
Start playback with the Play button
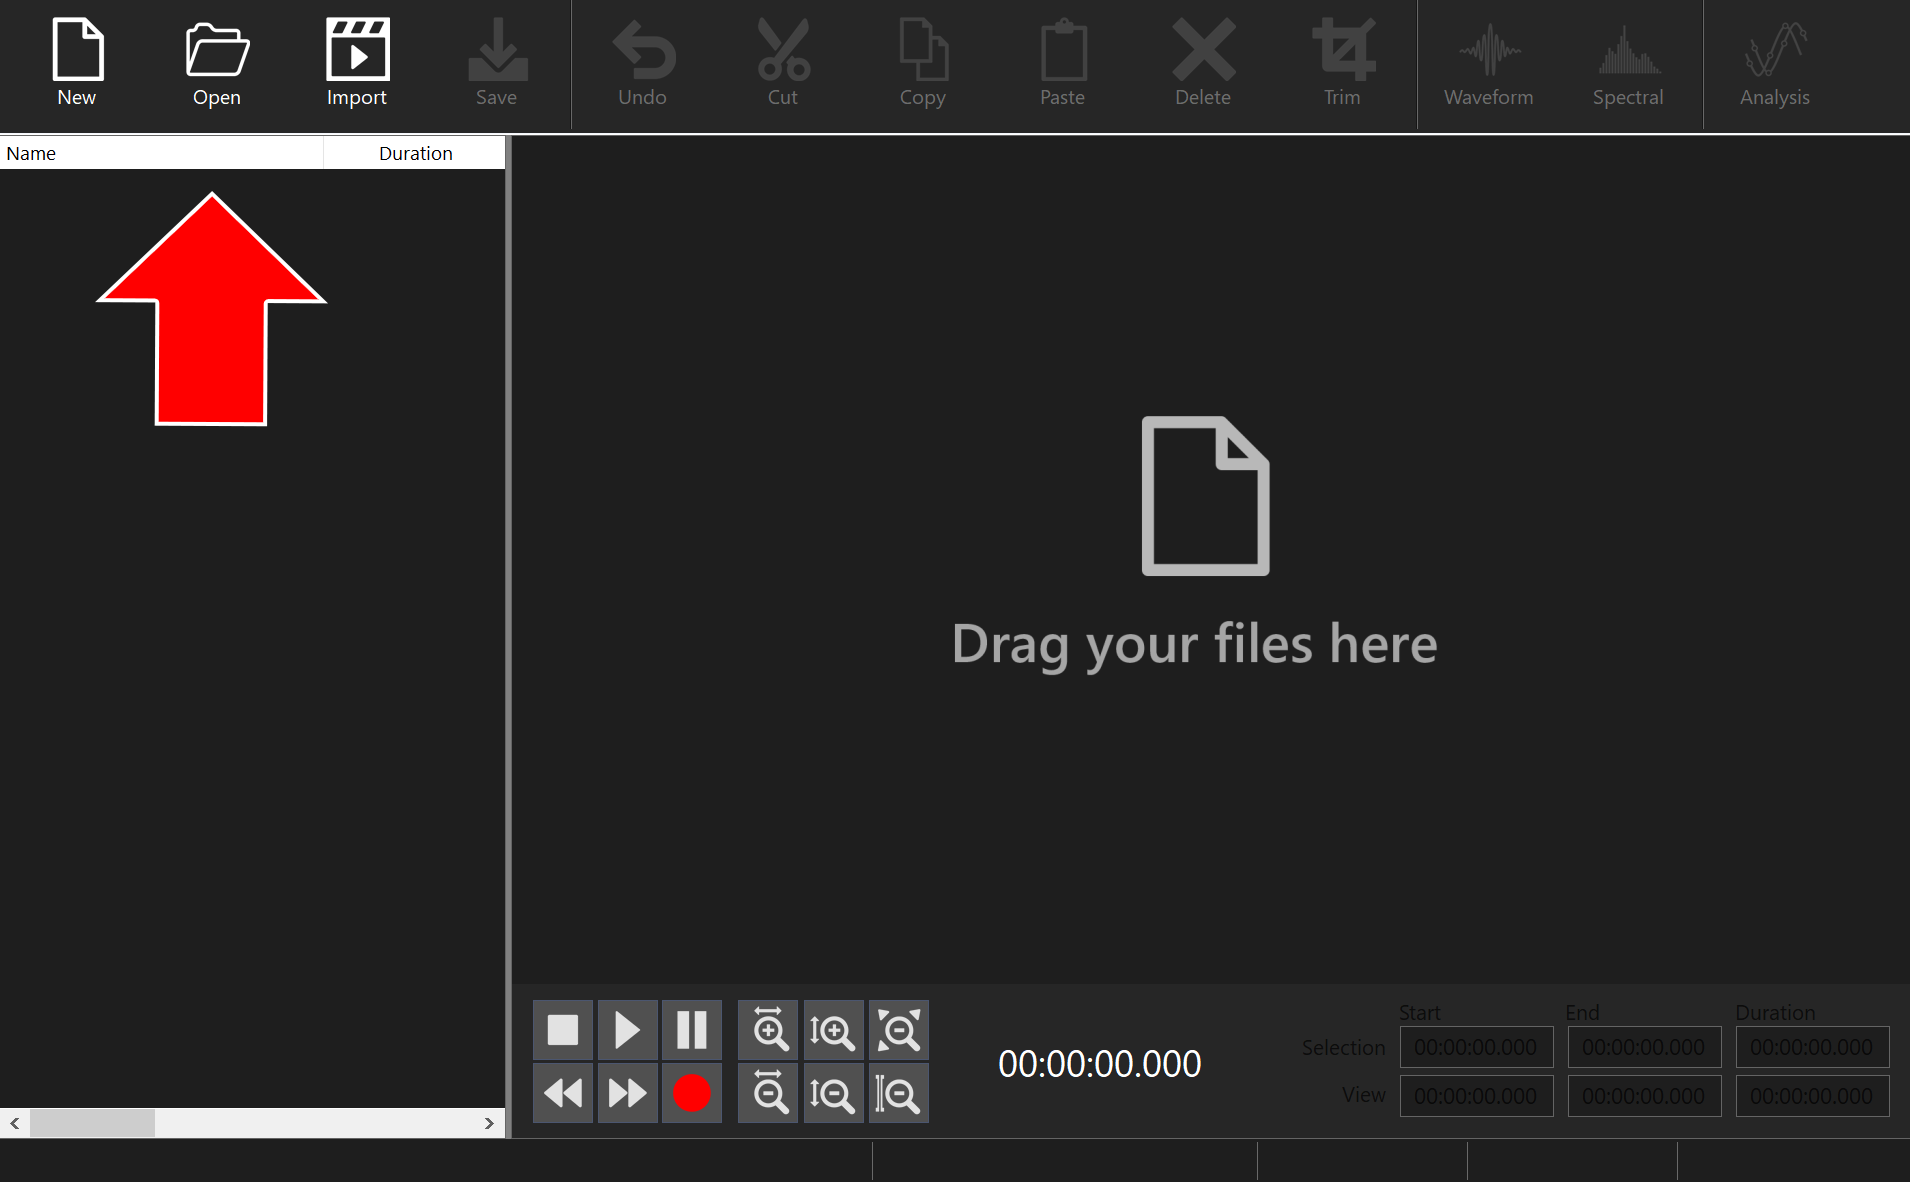[627, 1030]
